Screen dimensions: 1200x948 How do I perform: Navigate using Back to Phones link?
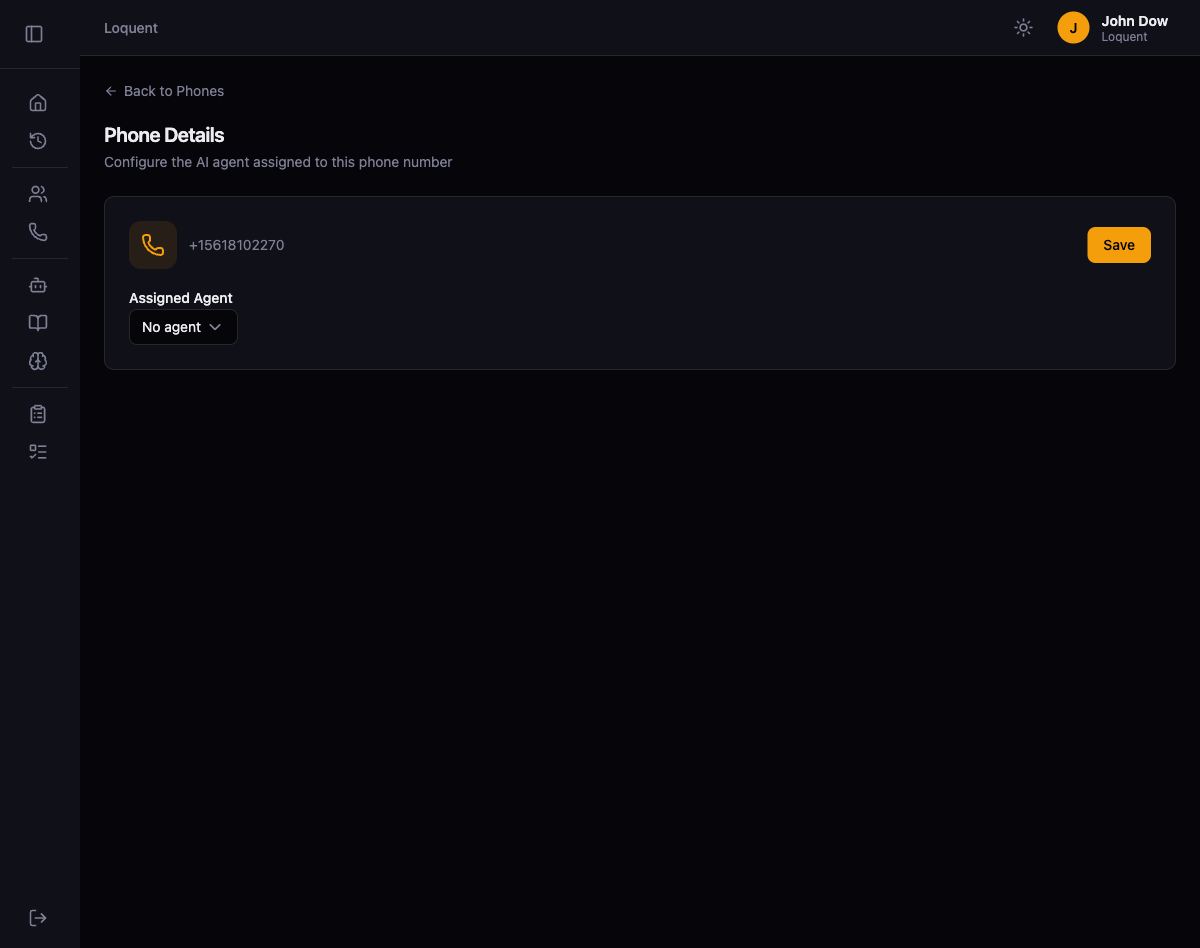[x=164, y=91]
